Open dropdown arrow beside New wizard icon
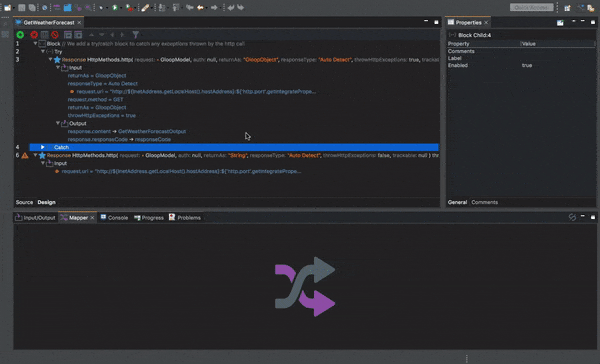 [x=13, y=8]
